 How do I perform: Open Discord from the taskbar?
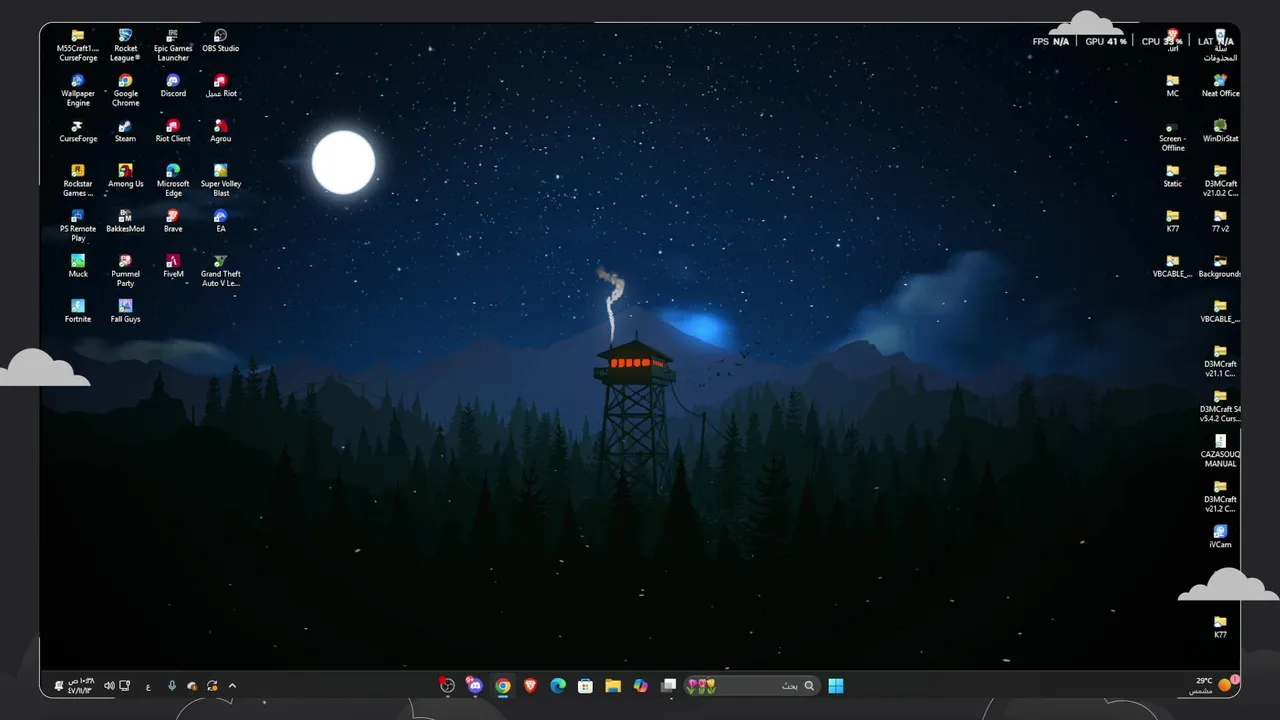click(475, 685)
